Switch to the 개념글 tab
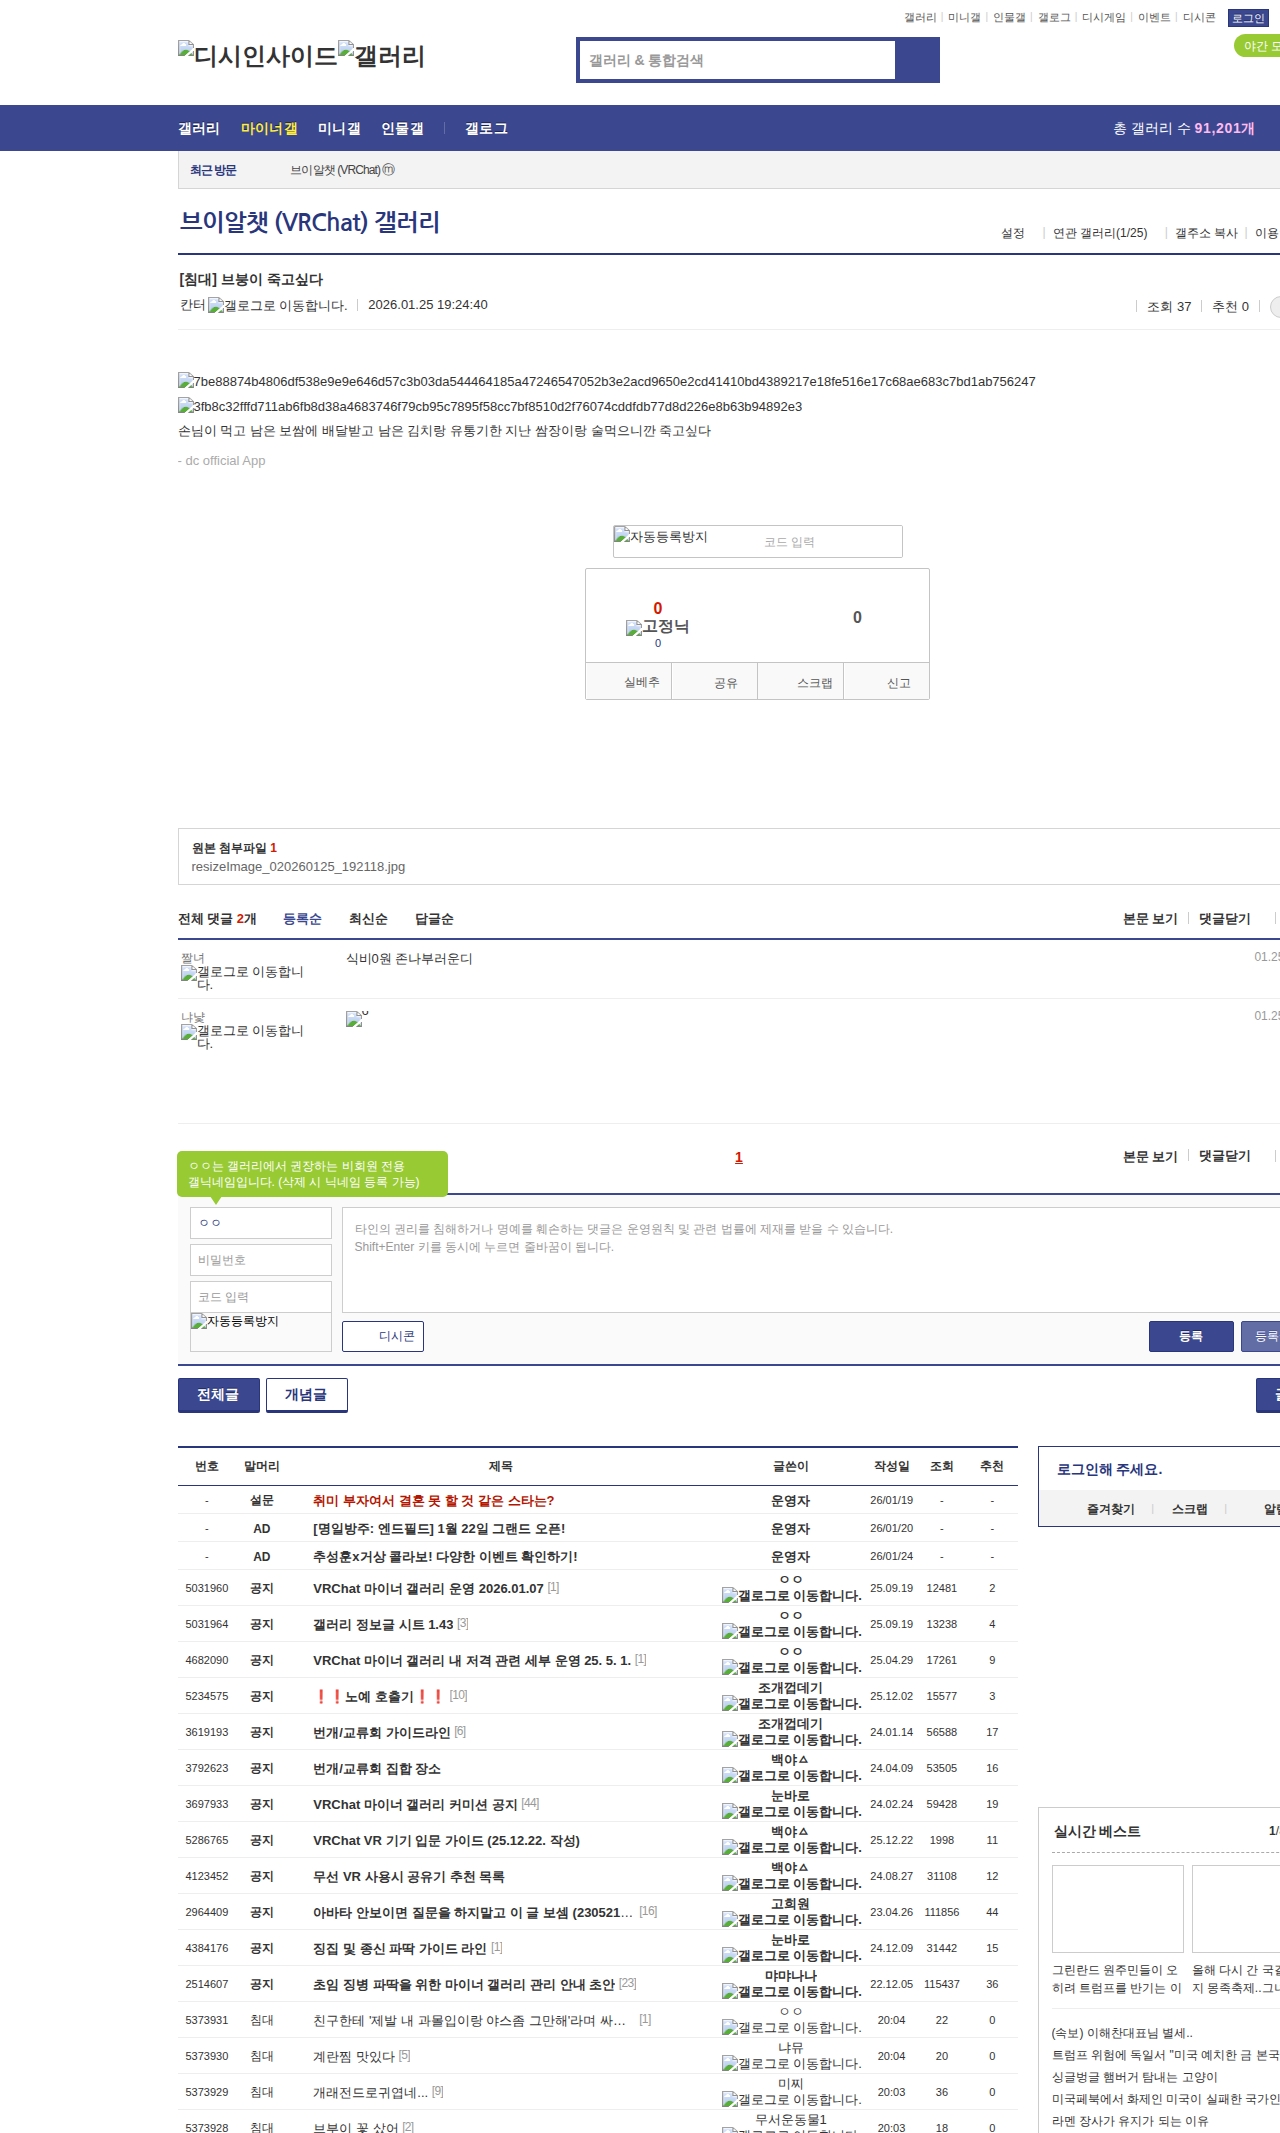The height and width of the screenshot is (2133, 1280). (306, 1395)
